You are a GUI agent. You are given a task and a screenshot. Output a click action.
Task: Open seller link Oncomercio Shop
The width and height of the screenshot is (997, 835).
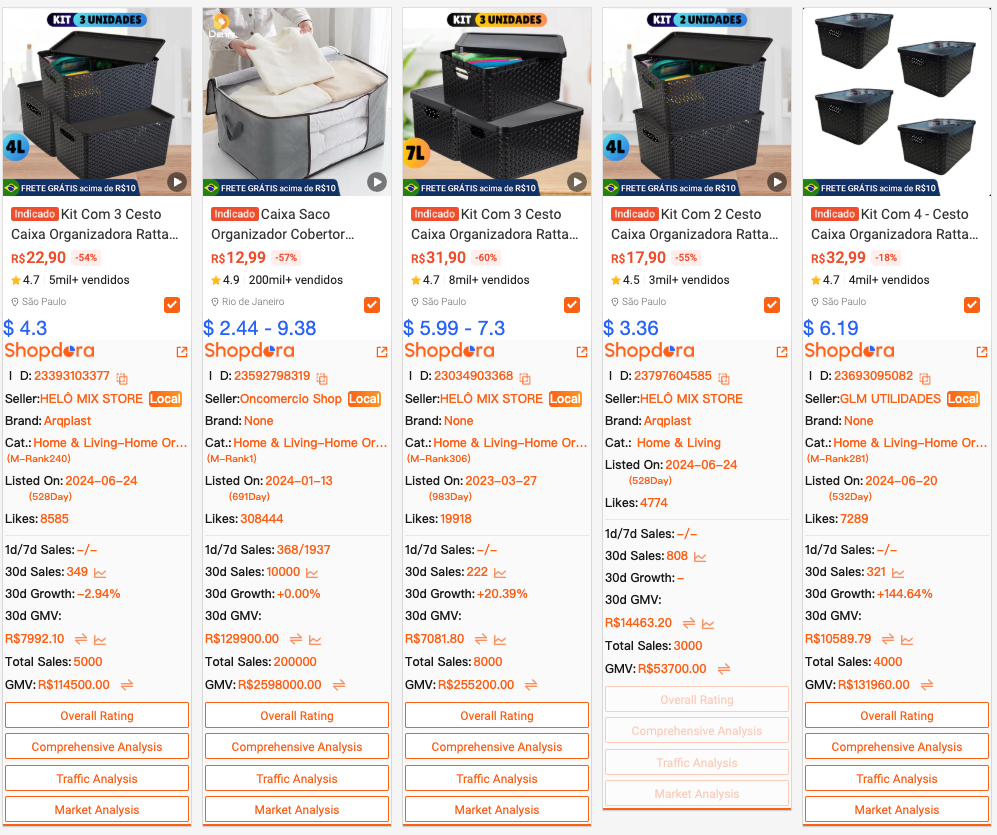(x=291, y=399)
